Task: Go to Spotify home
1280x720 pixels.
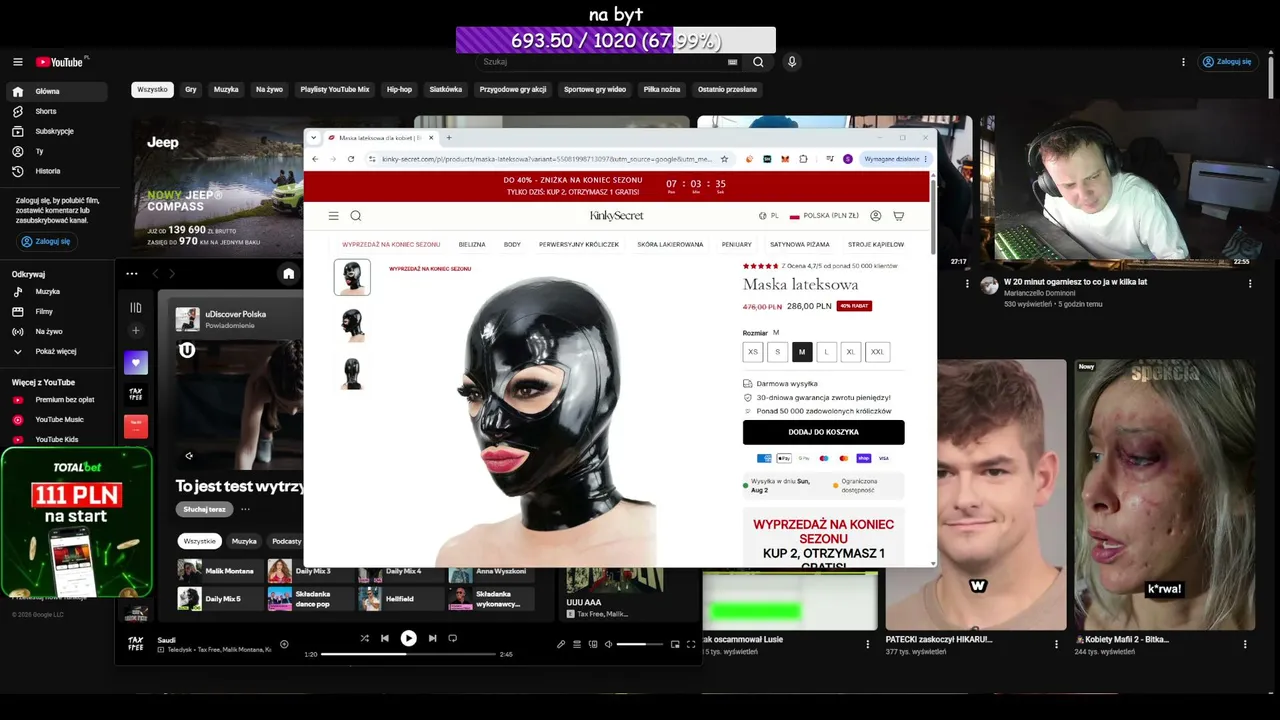Action: [x=288, y=273]
